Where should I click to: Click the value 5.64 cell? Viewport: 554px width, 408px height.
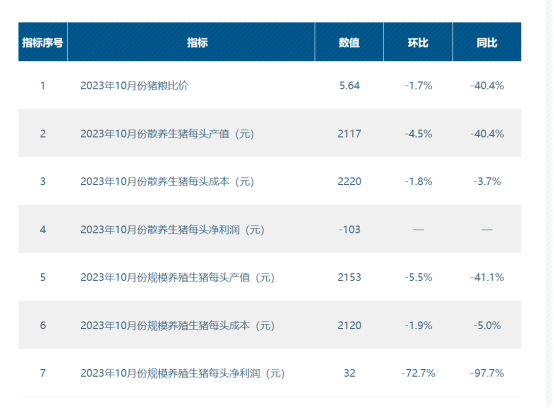click(x=349, y=85)
